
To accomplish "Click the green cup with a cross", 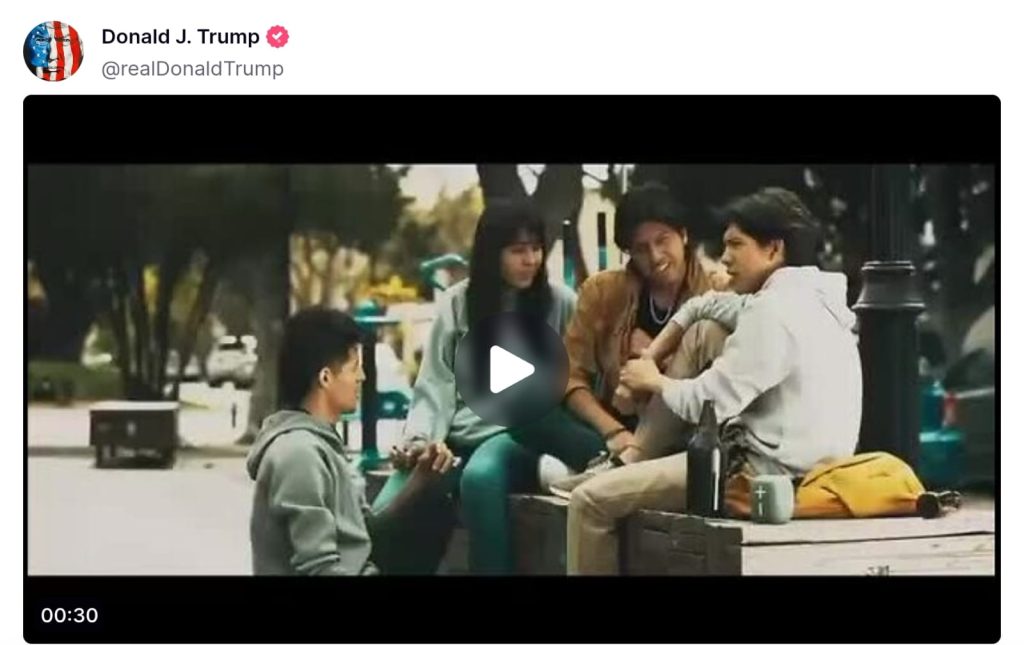I will coord(771,499).
